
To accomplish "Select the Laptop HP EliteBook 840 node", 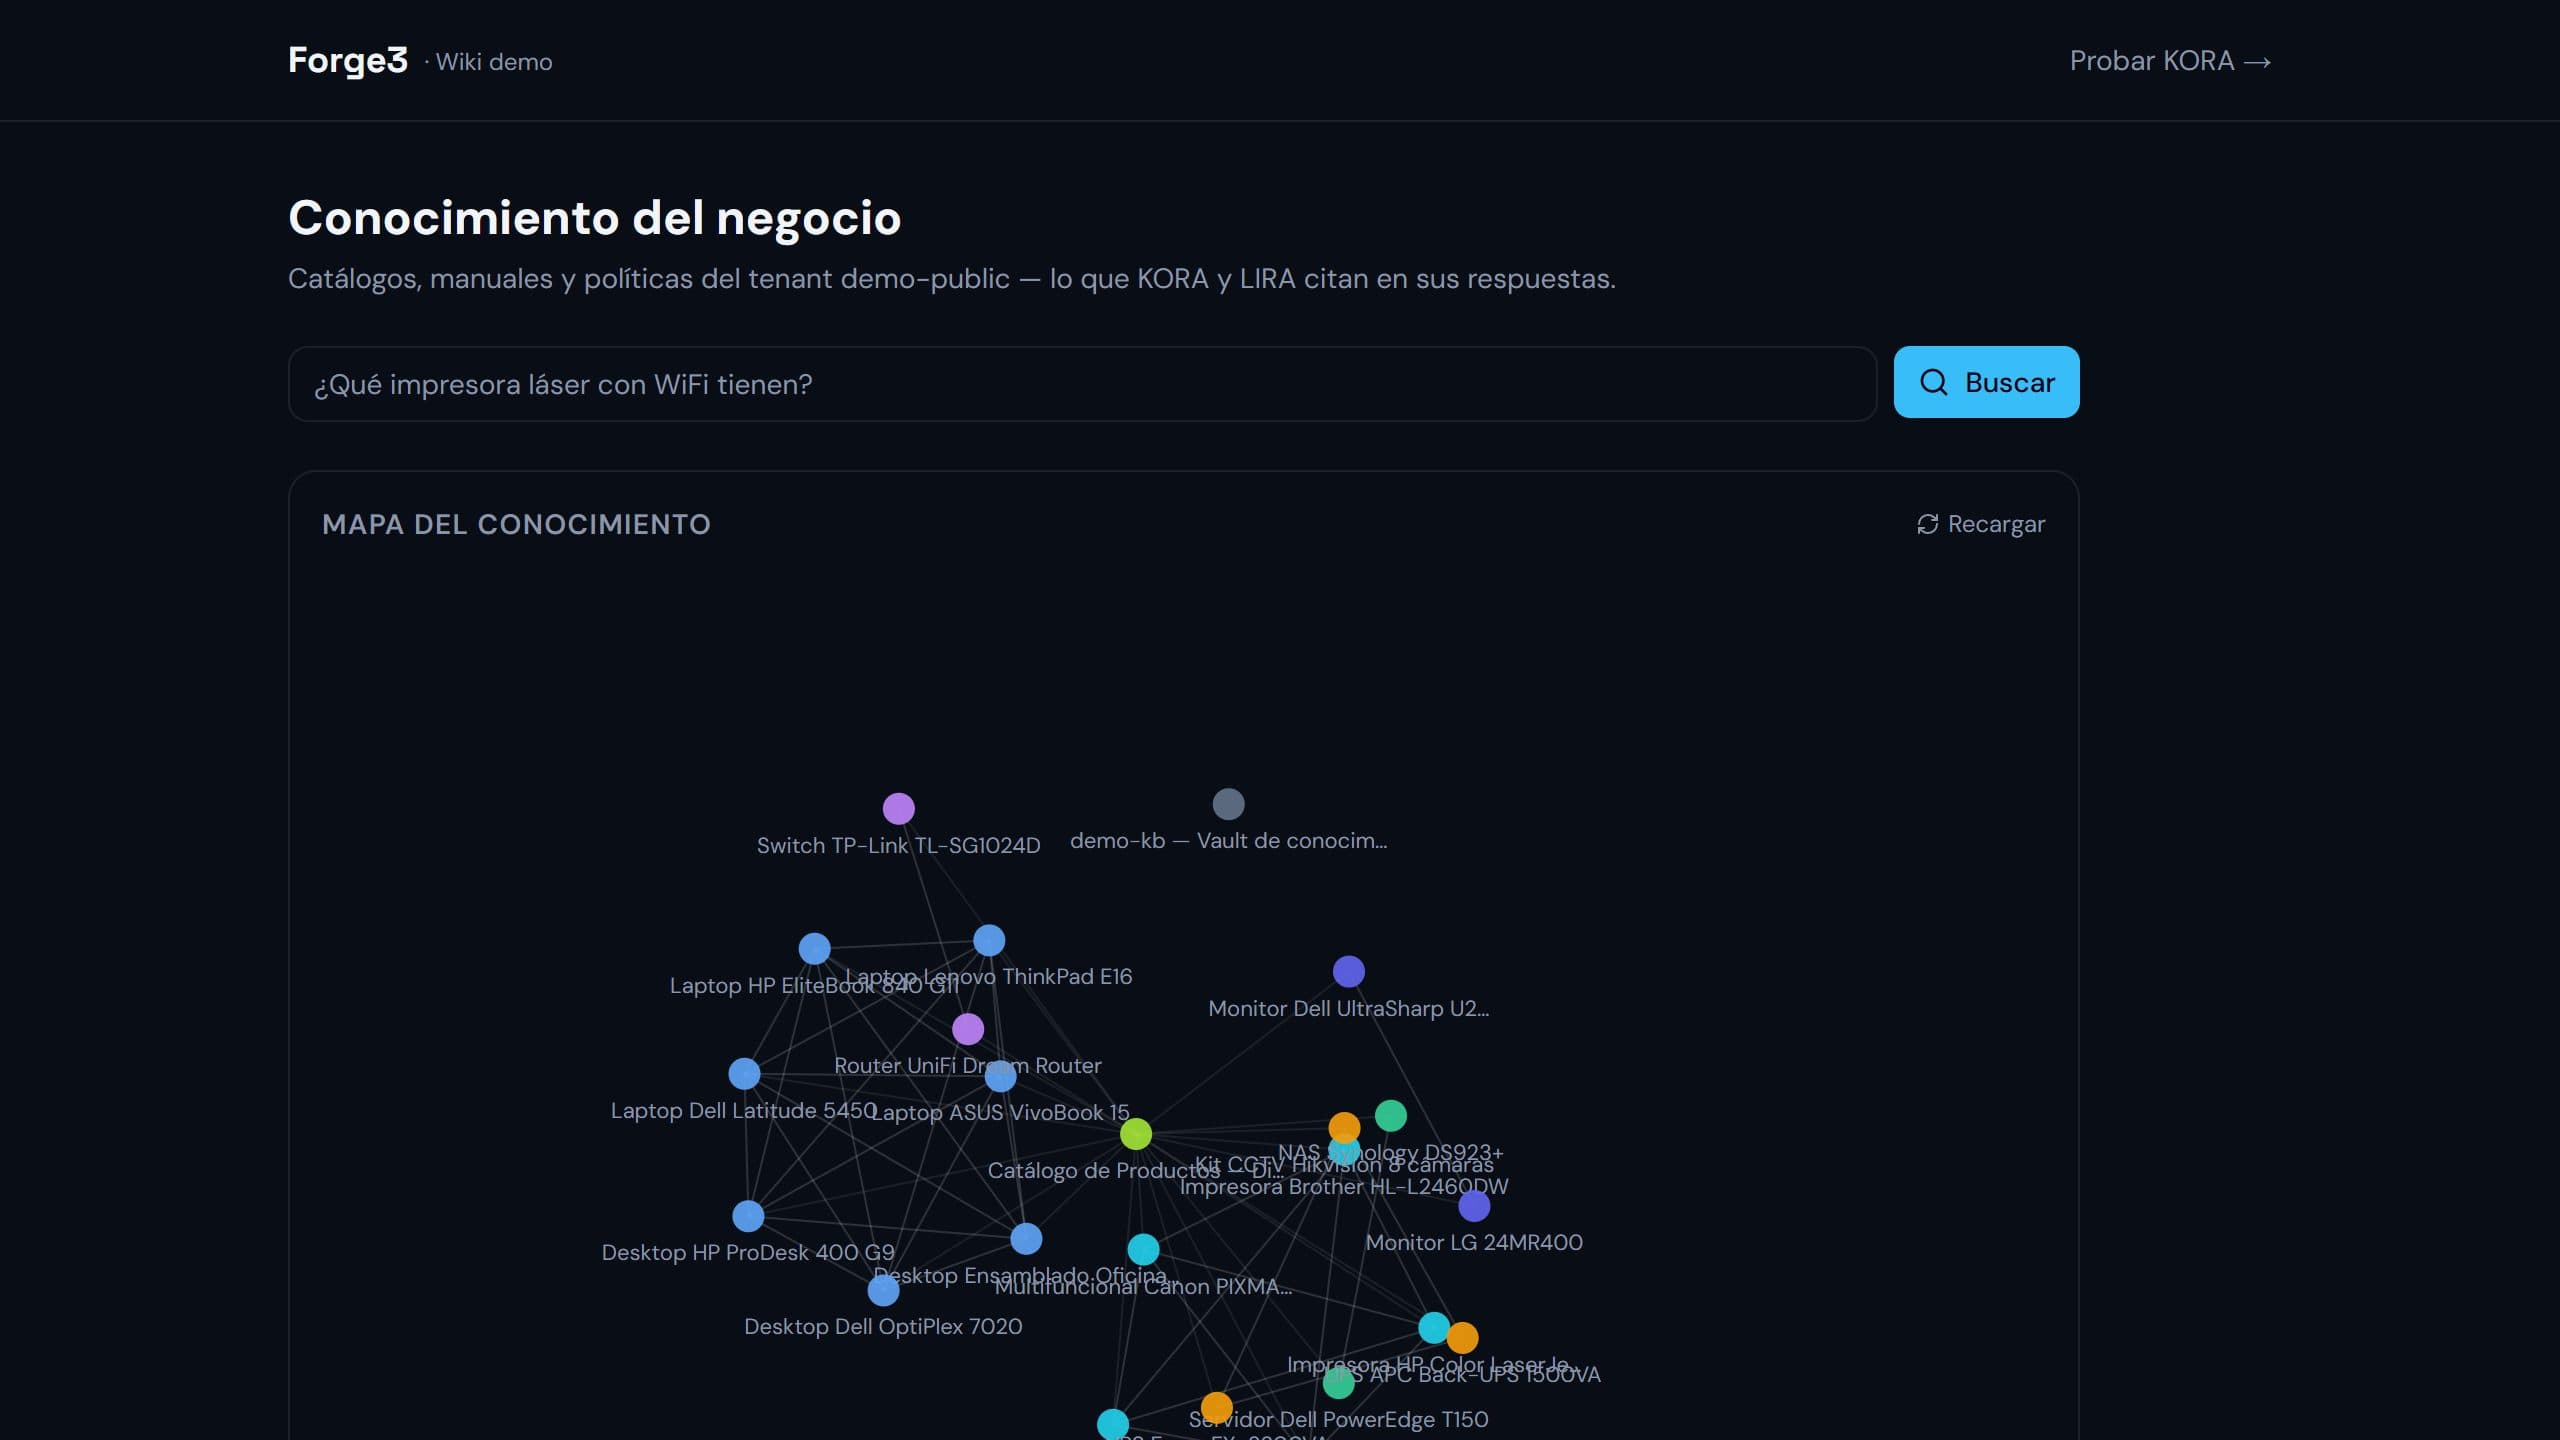I will (x=814, y=948).
